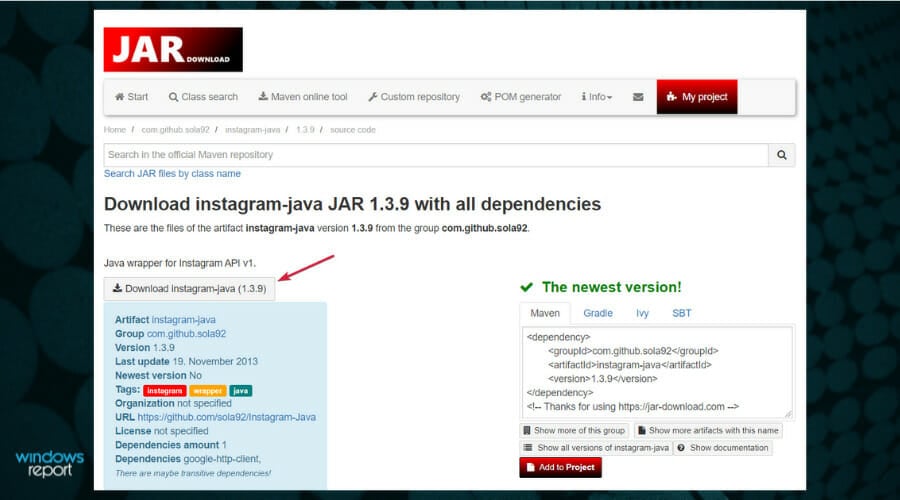Click Download instagram-java (1.3.9) button

click(189, 289)
